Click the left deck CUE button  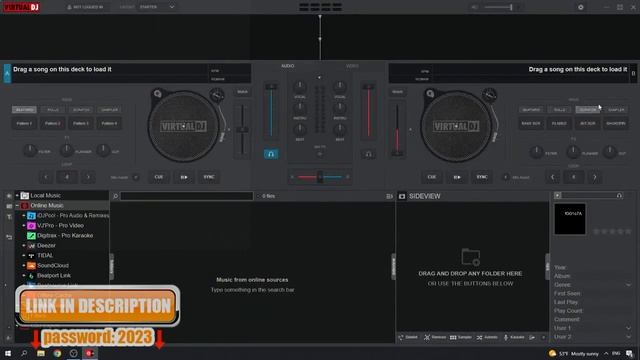159,177
